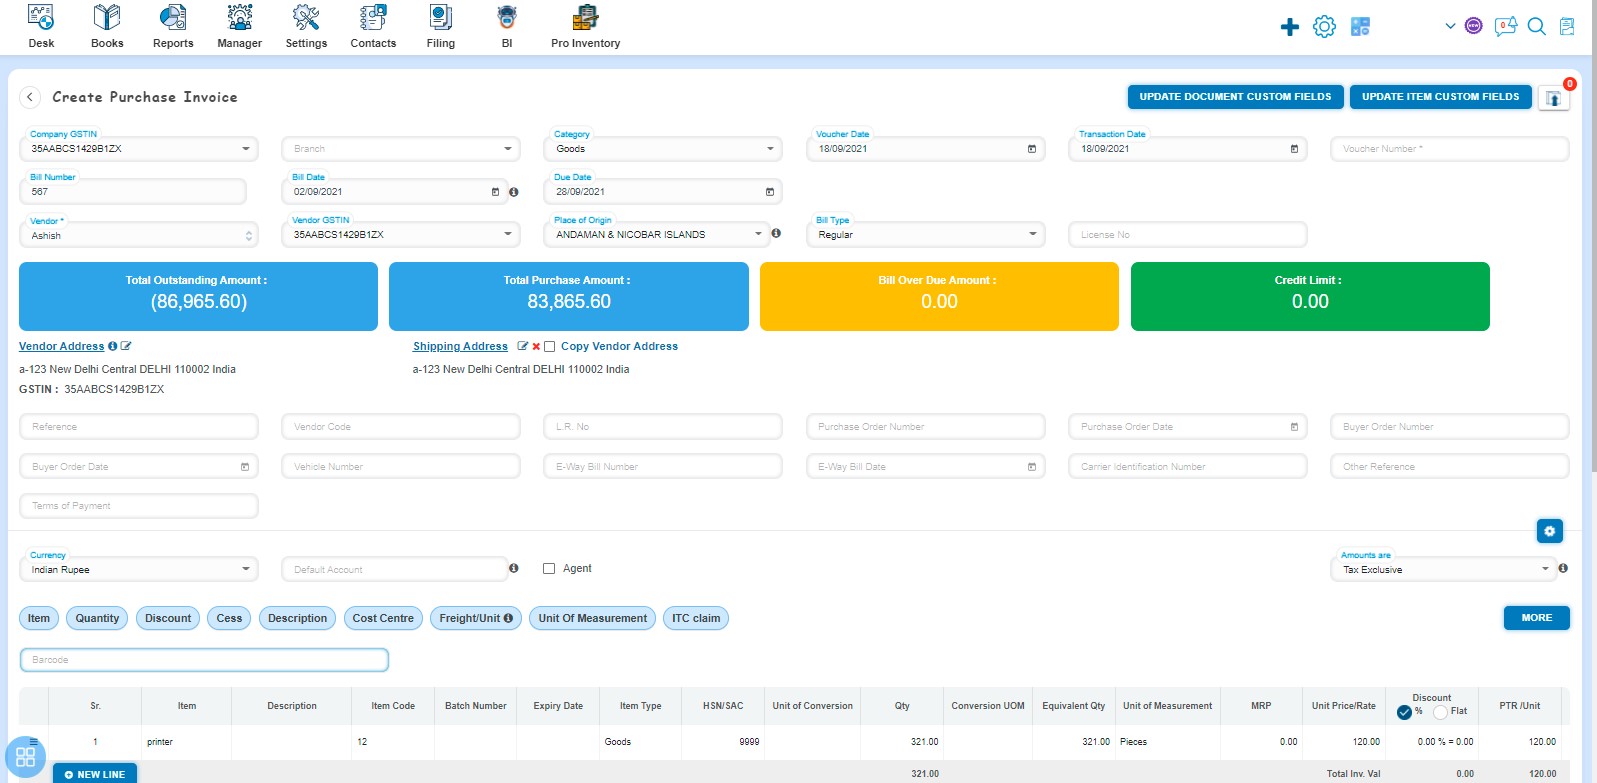Screen dimensions: 1597x783
Task: Click the Purchase Order Number field
Action: [925, 427]
